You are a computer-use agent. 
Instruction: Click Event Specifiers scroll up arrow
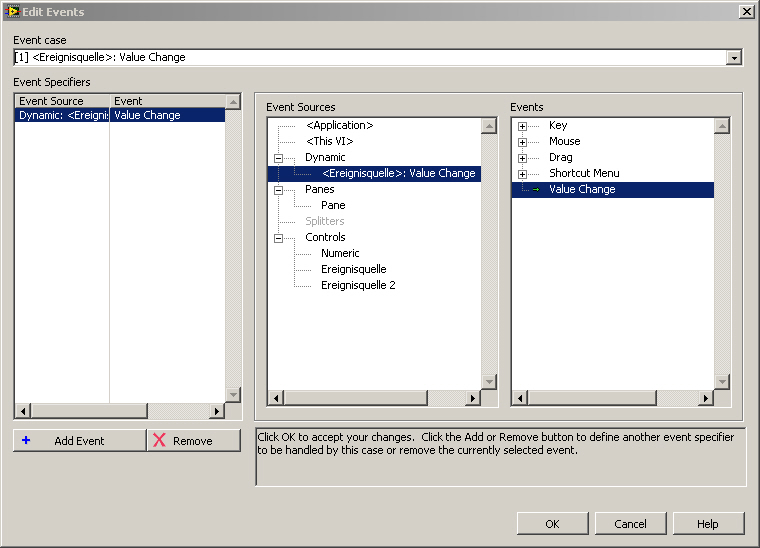(x=233, y=102)
